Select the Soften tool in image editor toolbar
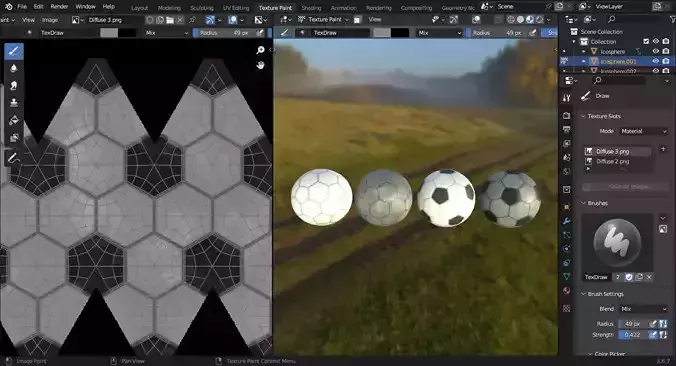 (x=14, y=68)
